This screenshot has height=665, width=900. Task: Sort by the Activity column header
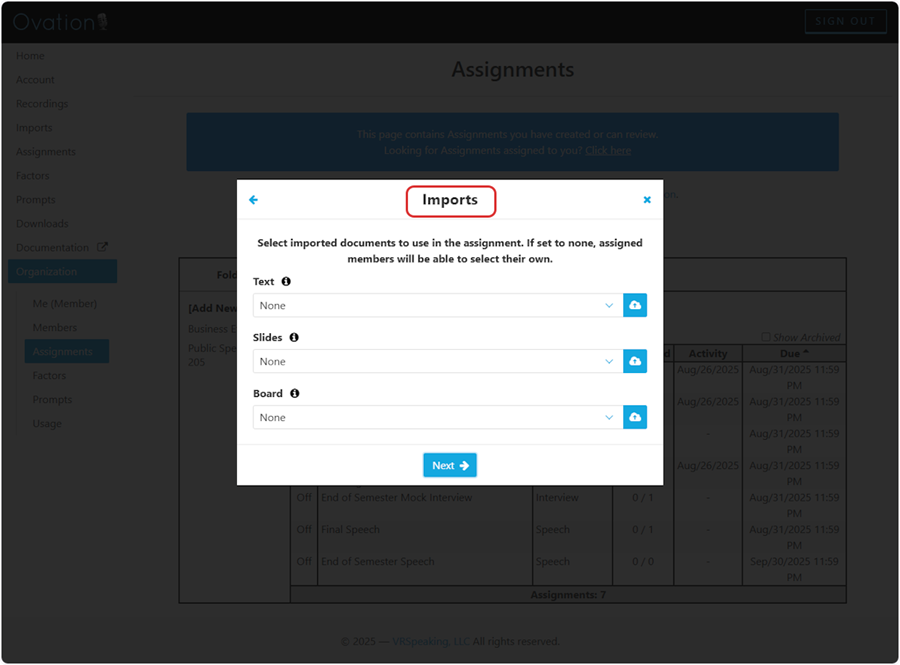click(708, 353)
